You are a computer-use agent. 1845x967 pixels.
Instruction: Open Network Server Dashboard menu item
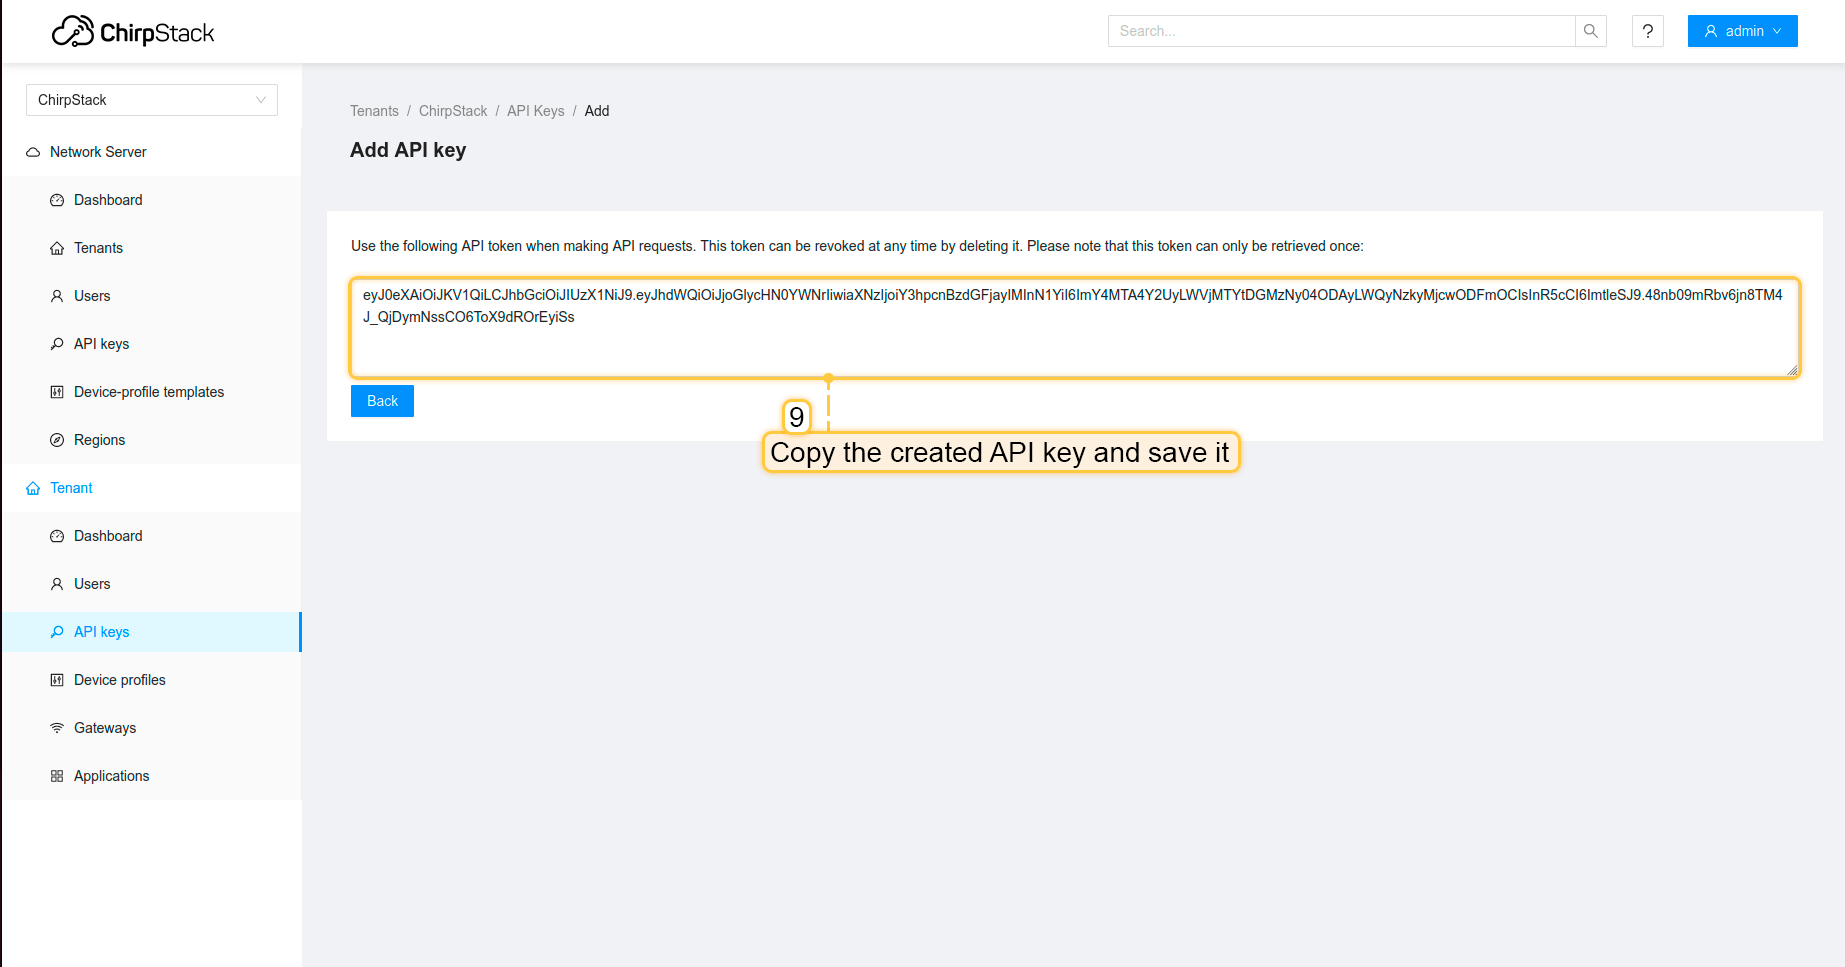[x=108, y=200]
